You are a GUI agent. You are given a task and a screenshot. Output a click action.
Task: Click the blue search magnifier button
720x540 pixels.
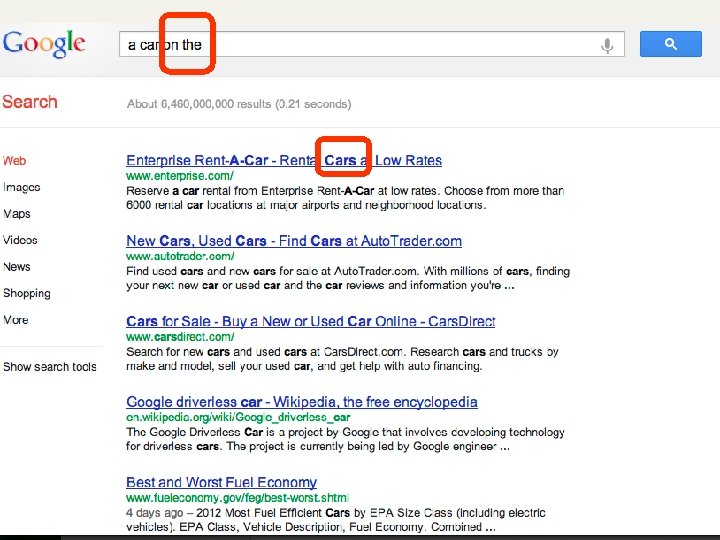pyautogui.click(x=670, y=44)
